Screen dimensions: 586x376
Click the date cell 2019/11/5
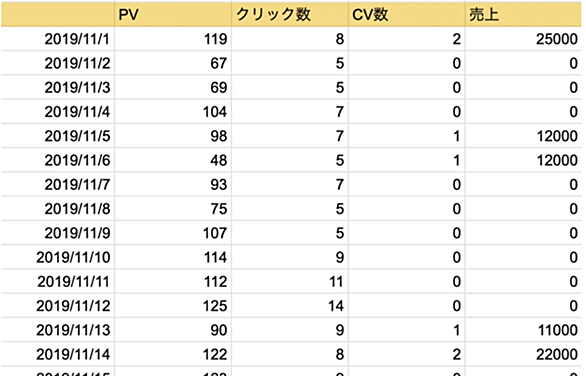pos(58,136)
